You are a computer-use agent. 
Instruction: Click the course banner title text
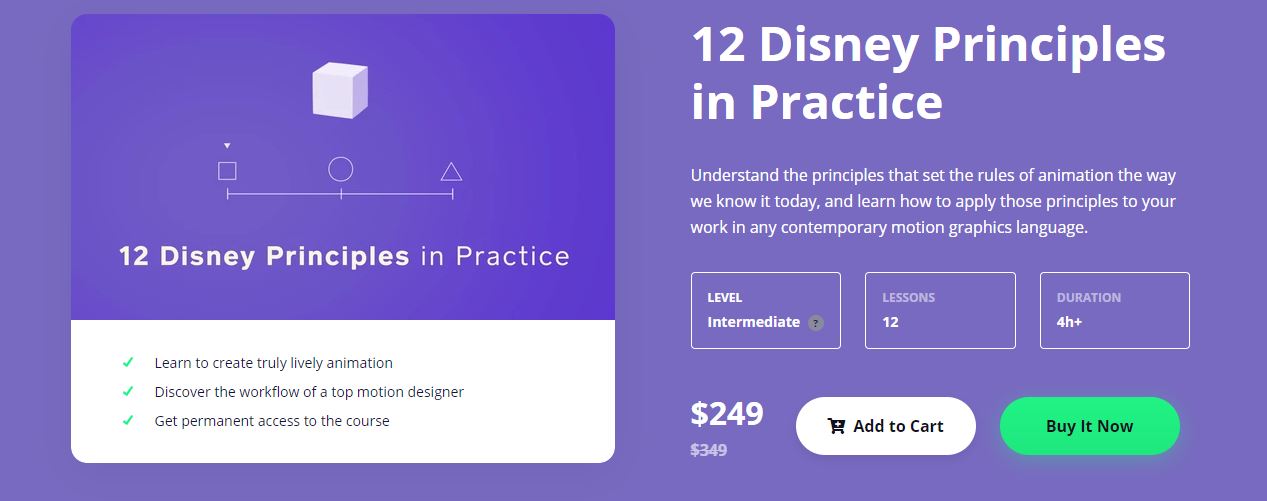[x=344, y=256]
